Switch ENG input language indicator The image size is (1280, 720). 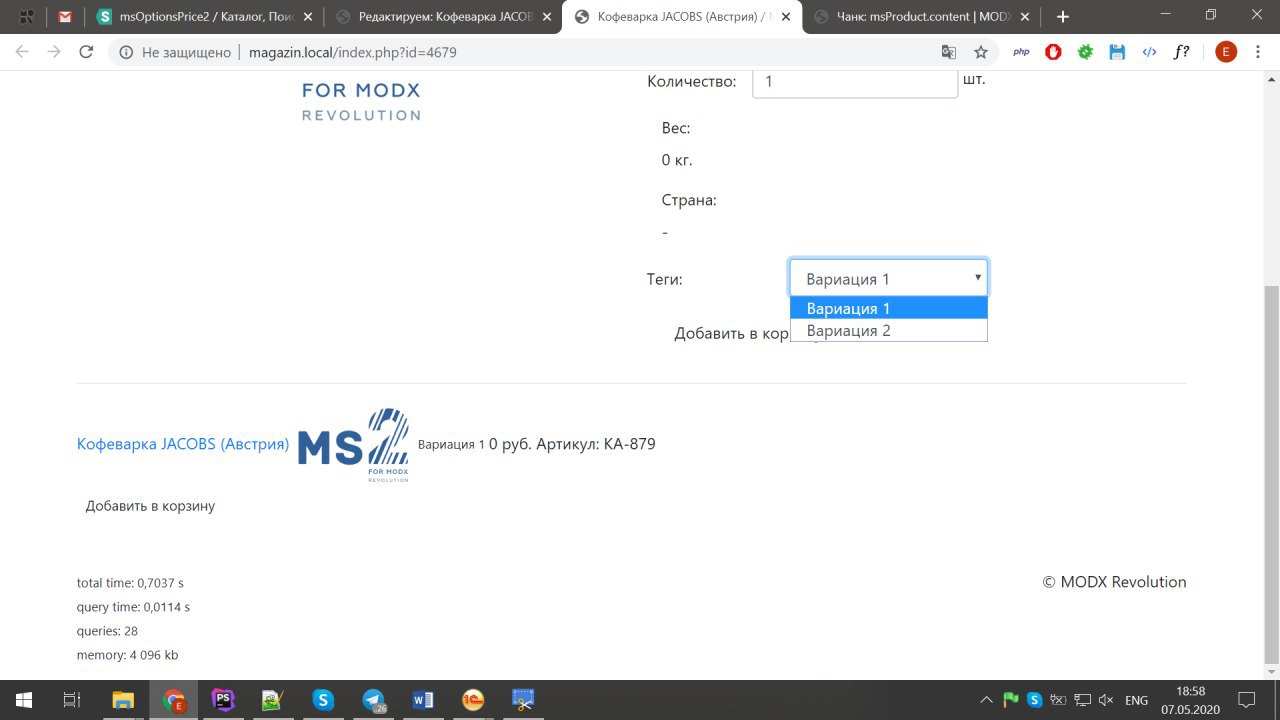point(1136,700)
